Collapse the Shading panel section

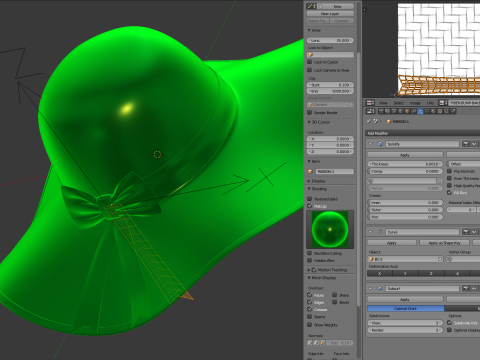(x=309, y=189)
